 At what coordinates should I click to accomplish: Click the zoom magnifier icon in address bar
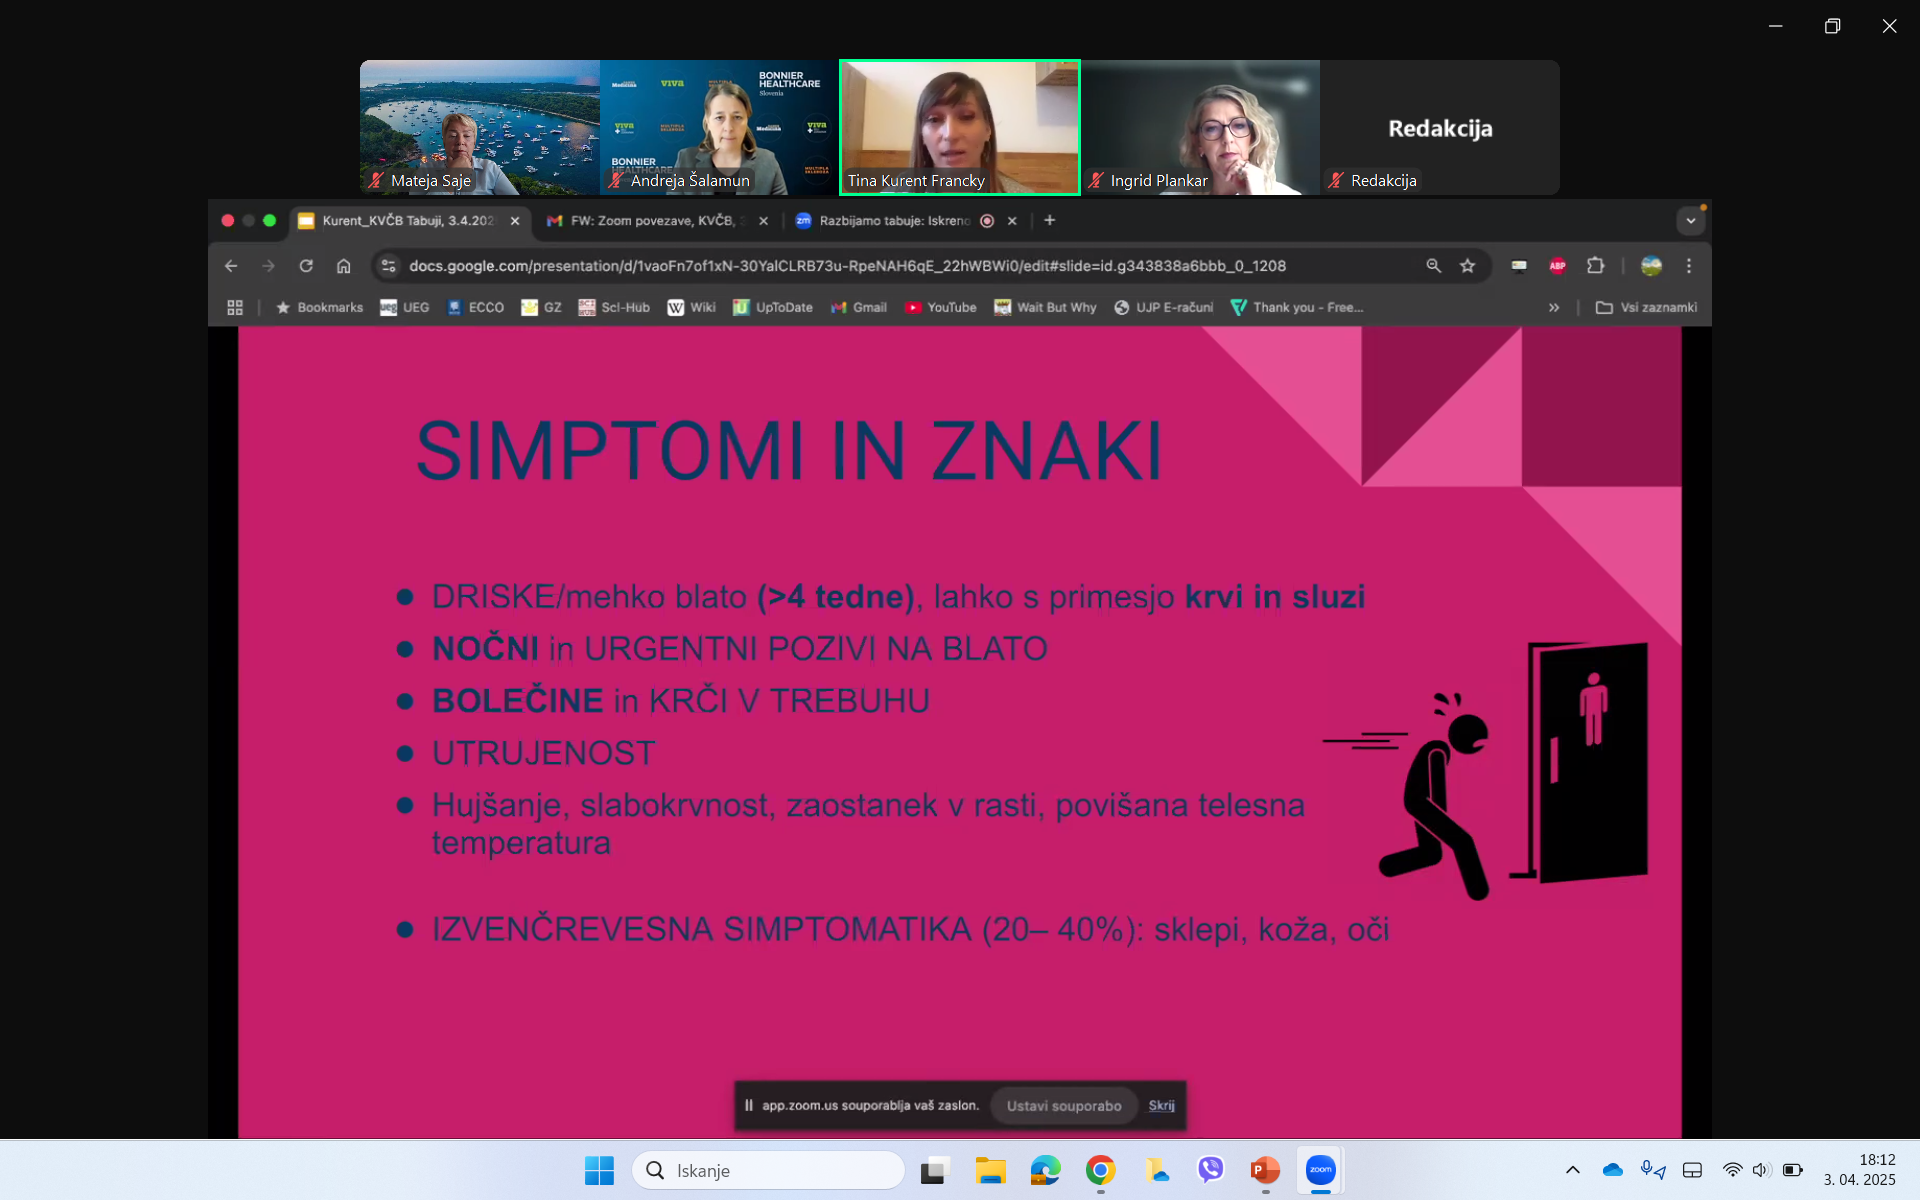click(1433, 266)
